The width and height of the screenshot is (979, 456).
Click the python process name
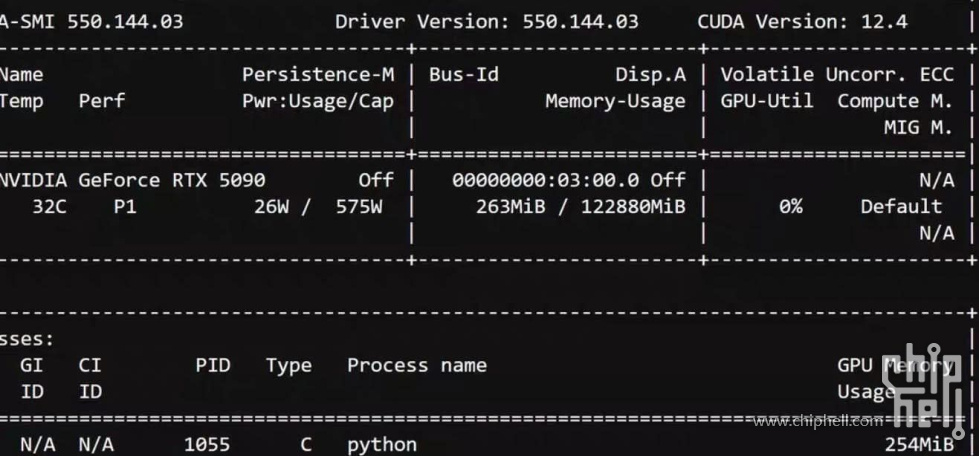382,445
